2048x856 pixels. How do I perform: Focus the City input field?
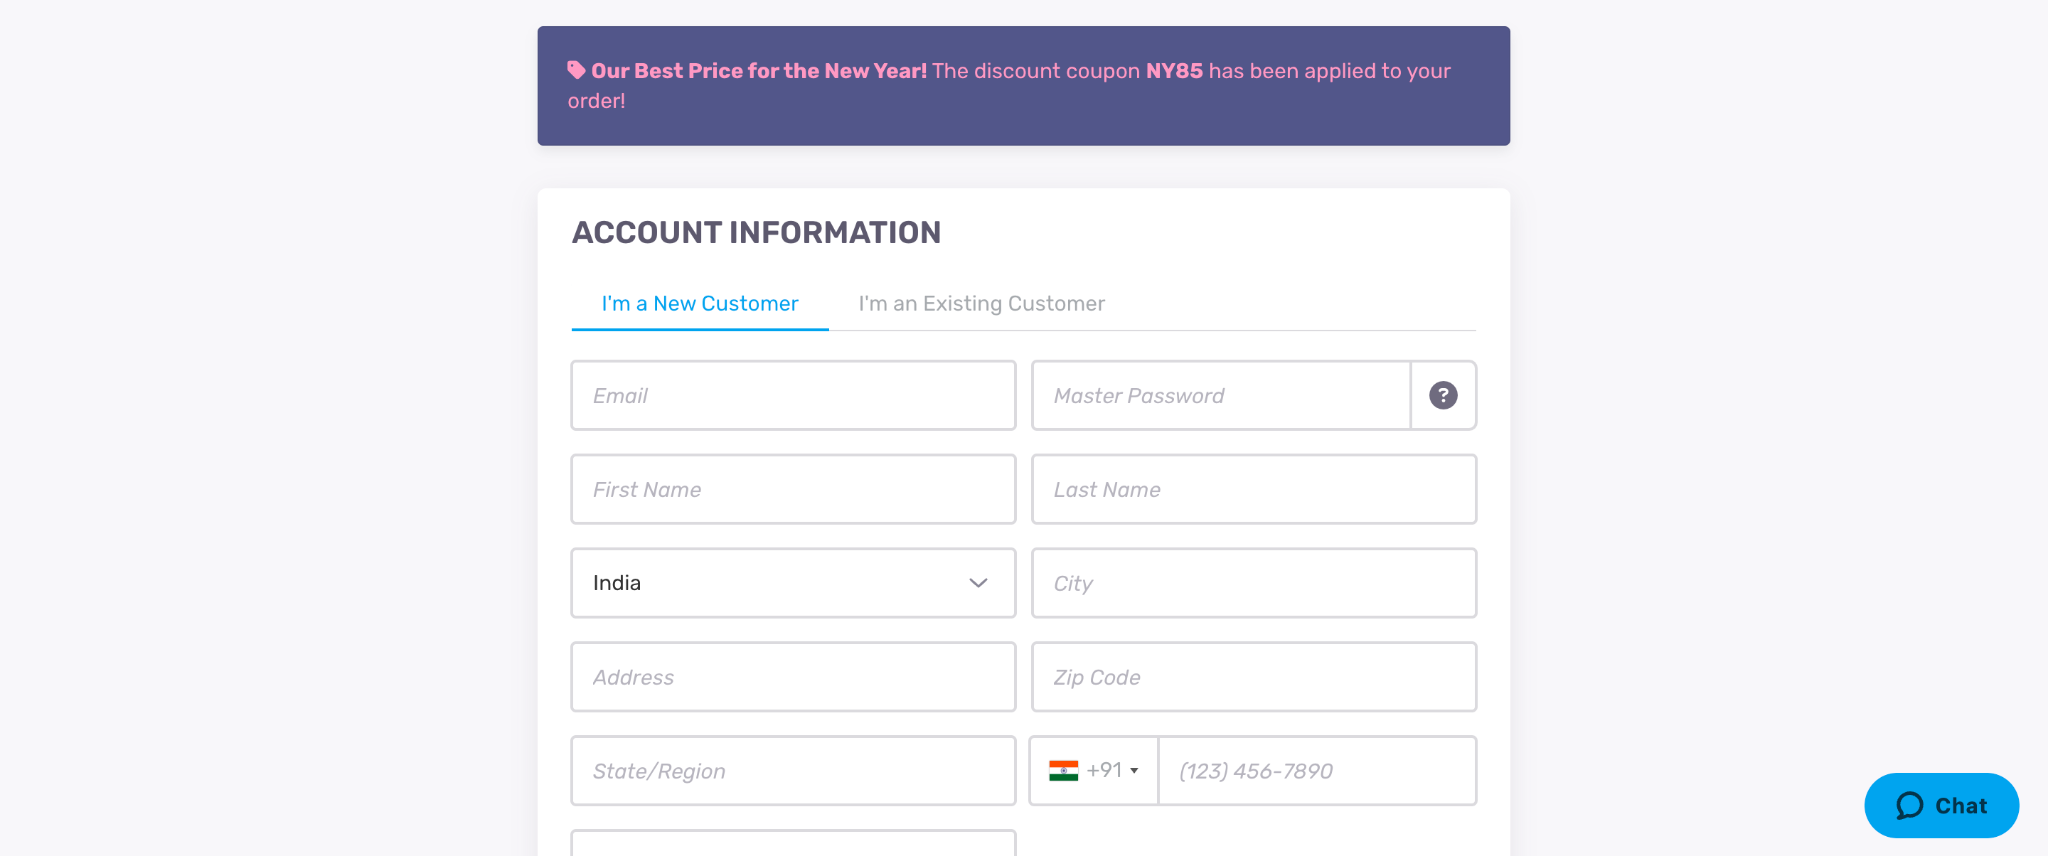pos(1253,583)
